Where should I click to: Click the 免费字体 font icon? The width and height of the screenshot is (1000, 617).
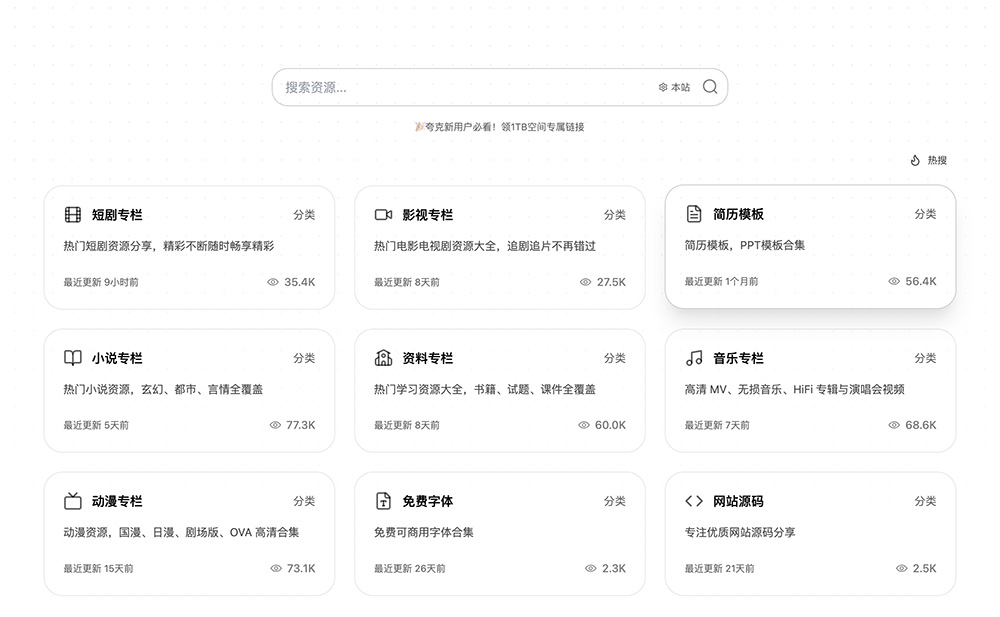pyautogui.click(x=384, y=500)
